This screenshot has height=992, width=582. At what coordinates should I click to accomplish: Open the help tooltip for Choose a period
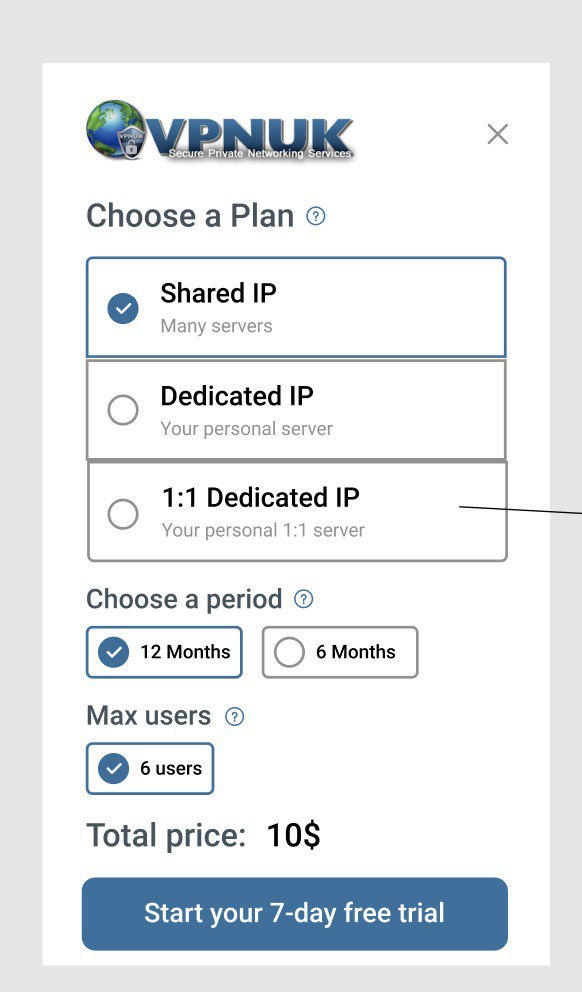[304, 598]
